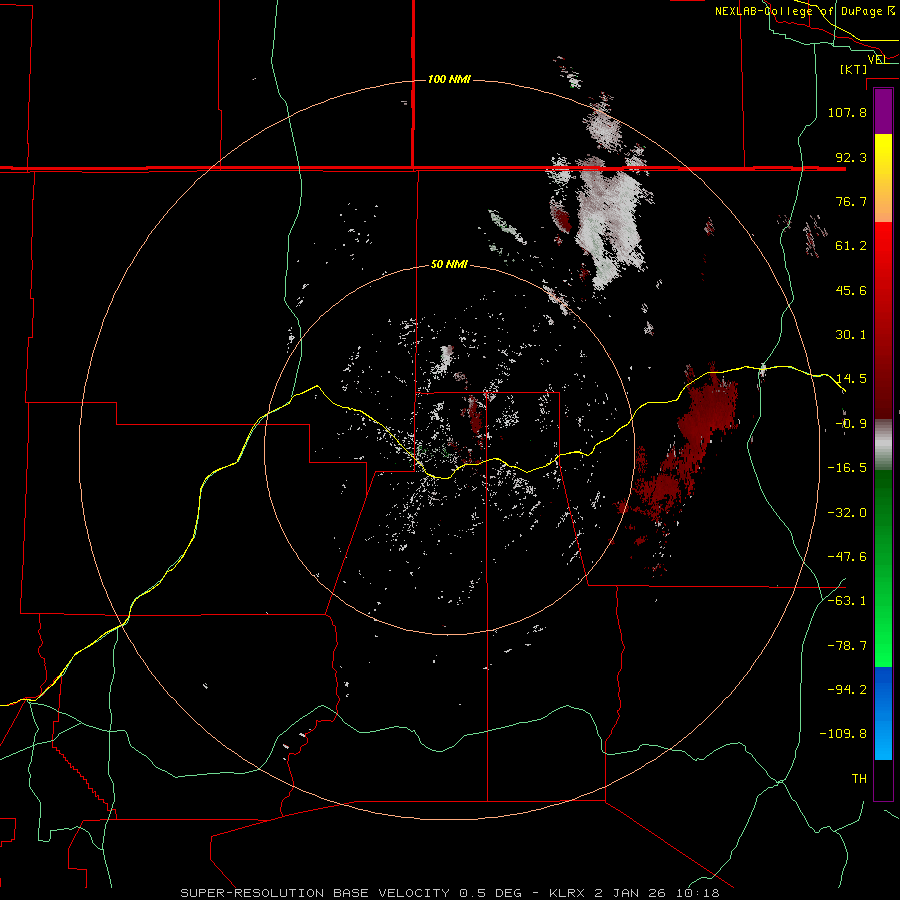The width and height of the screenshot is (900, 900).
Task: Click the "[KT]" units label
Action: pyautogui.click(x=854, y=69)
